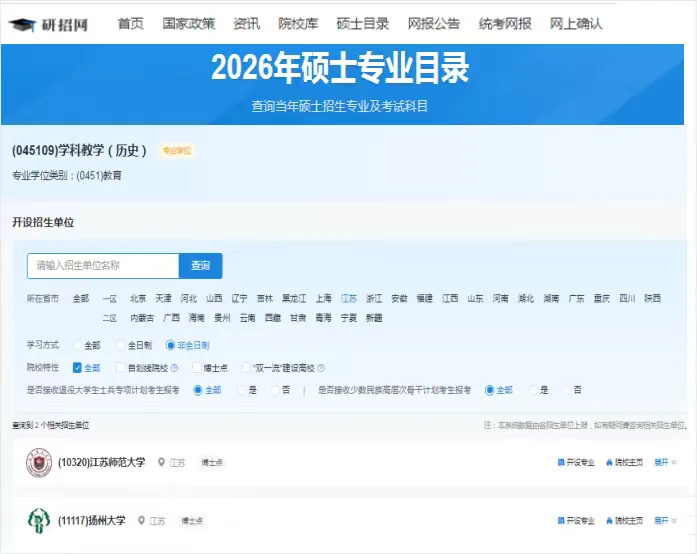Open 网报公告 navigation item
Screen dimensions: 697x554
pos(434,24)
